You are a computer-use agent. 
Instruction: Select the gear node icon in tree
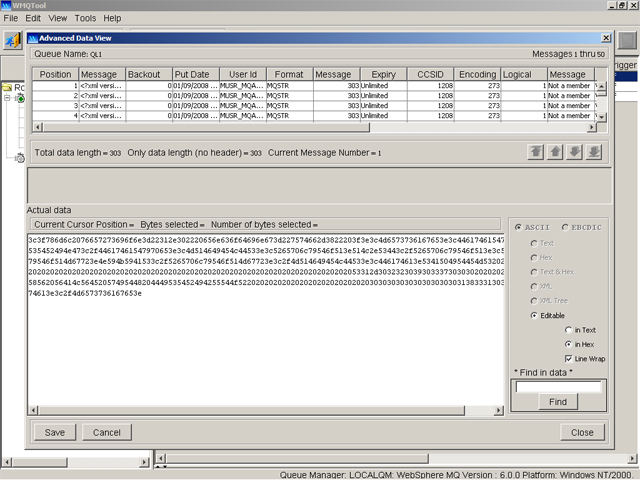(20, 158)
